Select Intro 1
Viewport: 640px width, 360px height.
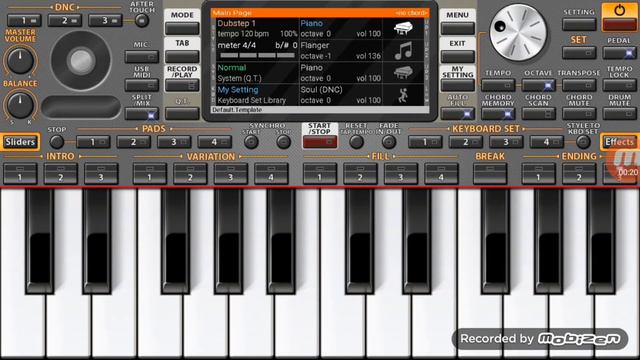(20, 173)
